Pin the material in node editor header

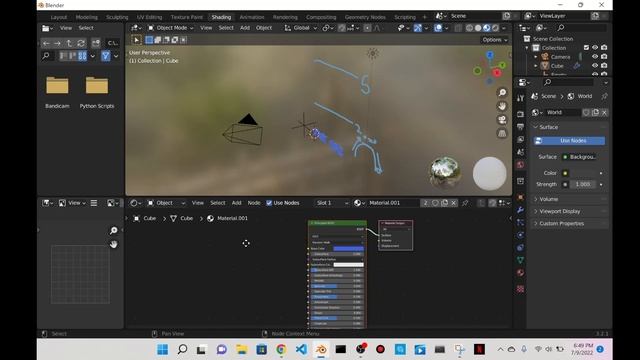pos(465,203)
